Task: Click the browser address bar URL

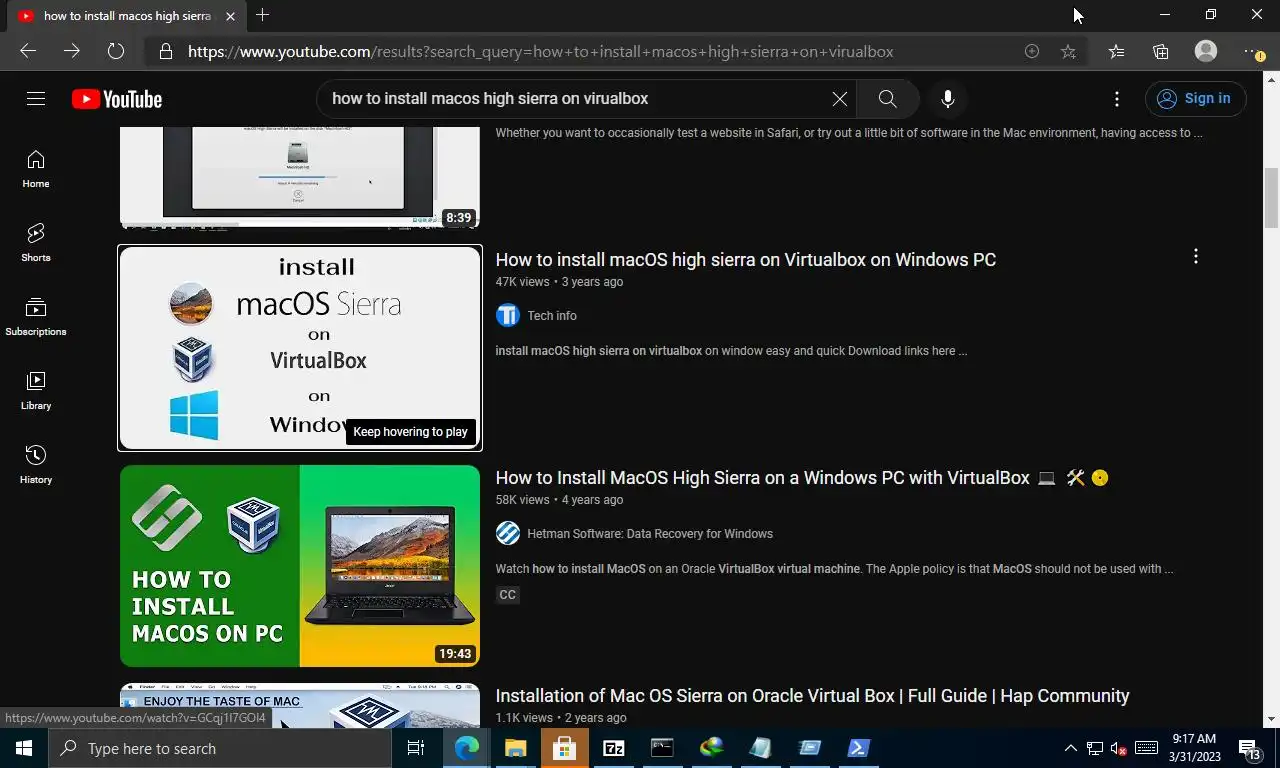Action: 540,51
